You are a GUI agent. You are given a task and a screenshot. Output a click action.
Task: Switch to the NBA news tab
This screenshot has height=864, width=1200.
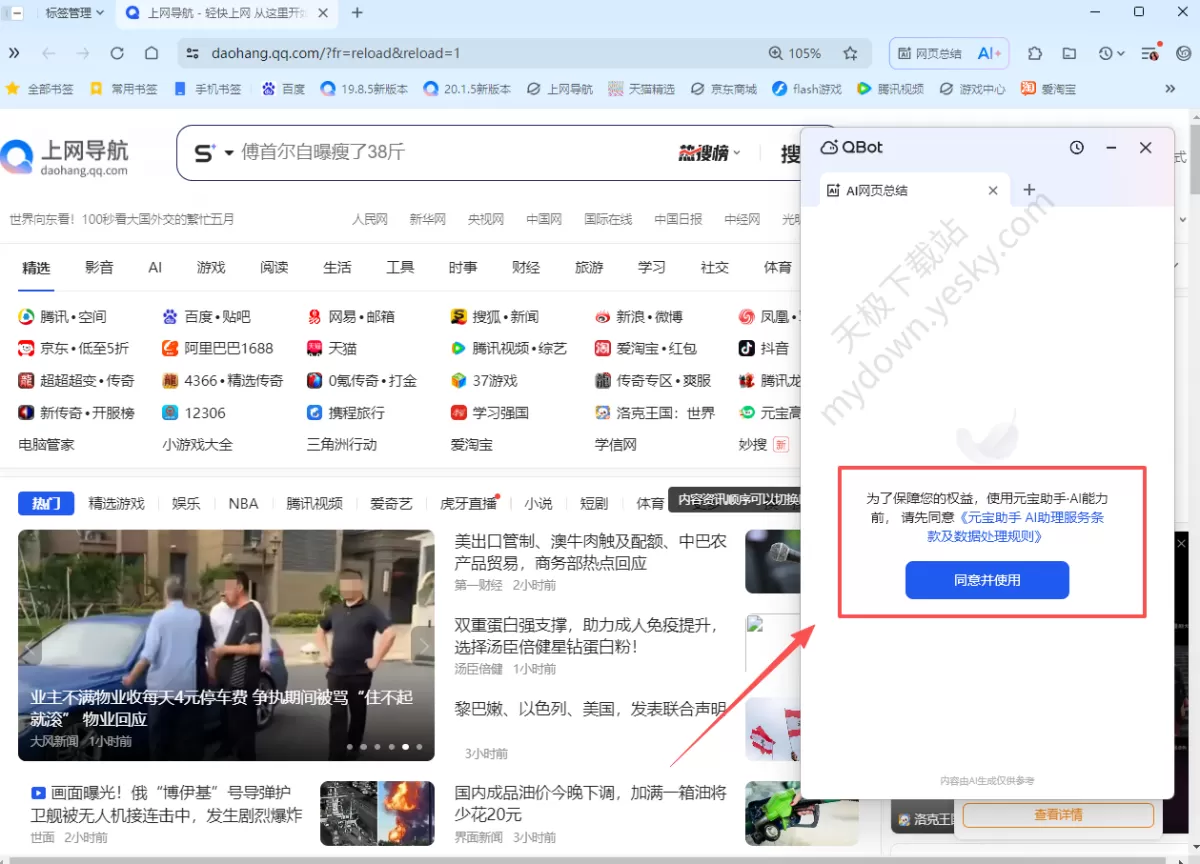click(243, 503)
